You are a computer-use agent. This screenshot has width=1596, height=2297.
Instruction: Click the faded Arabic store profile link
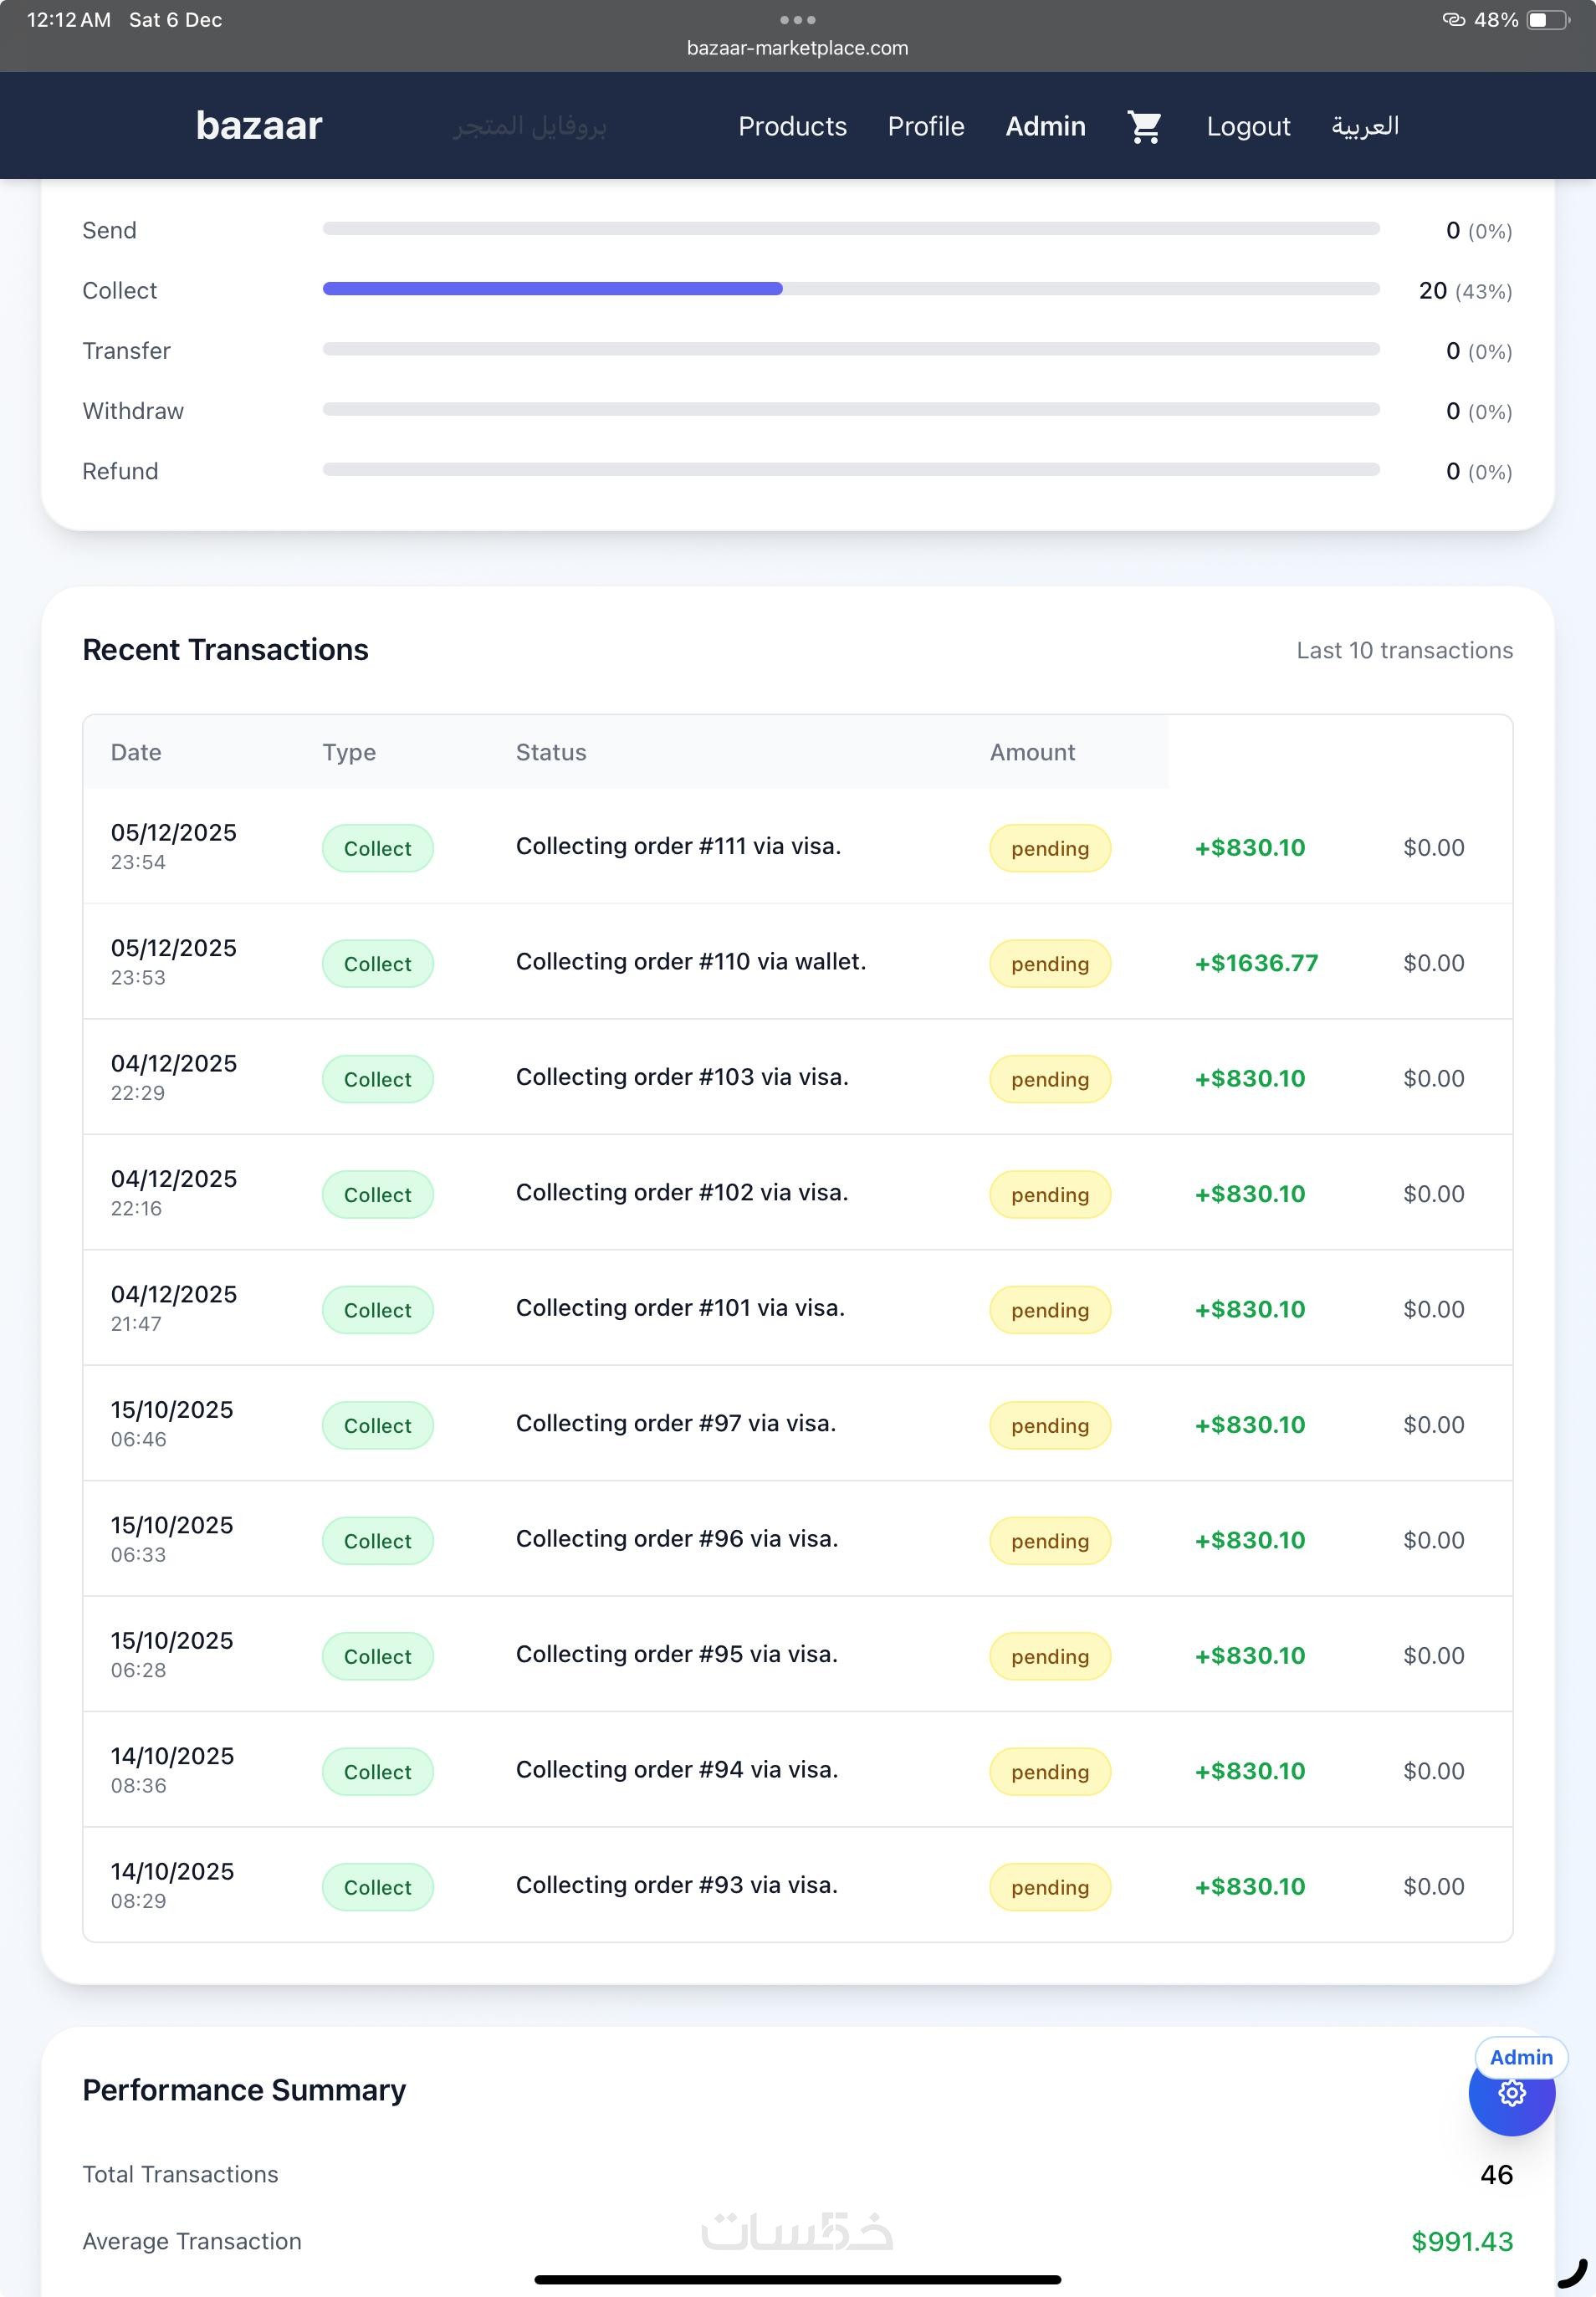pos(529,127)
